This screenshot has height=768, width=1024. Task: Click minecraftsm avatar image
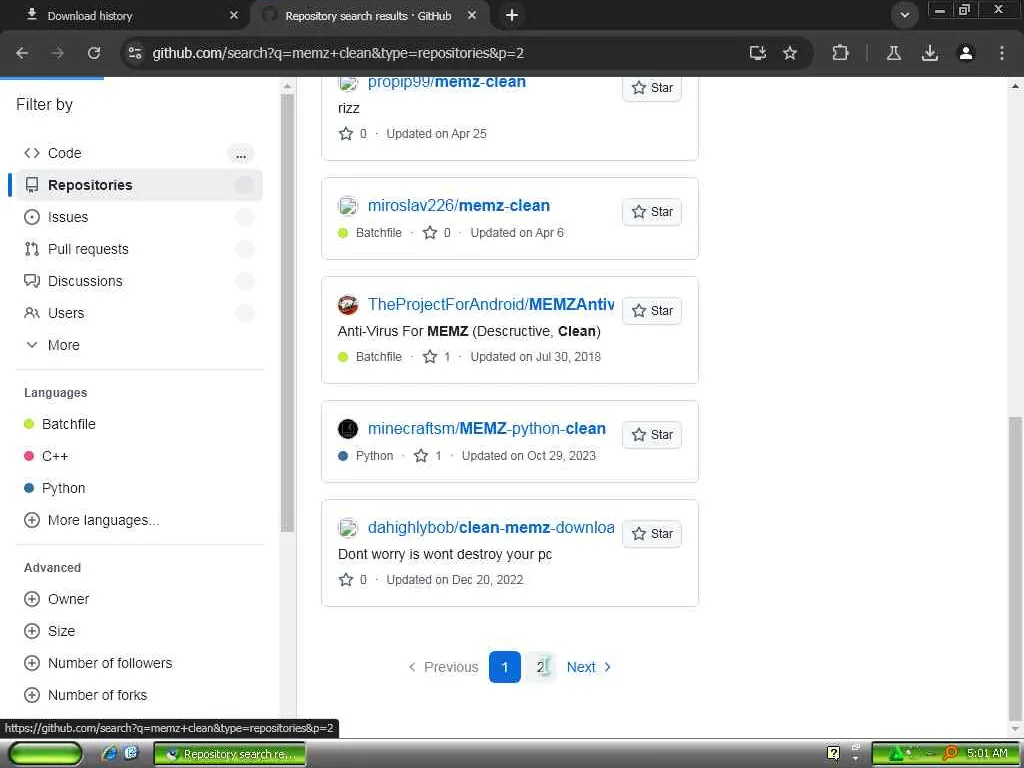pos(348,428)
